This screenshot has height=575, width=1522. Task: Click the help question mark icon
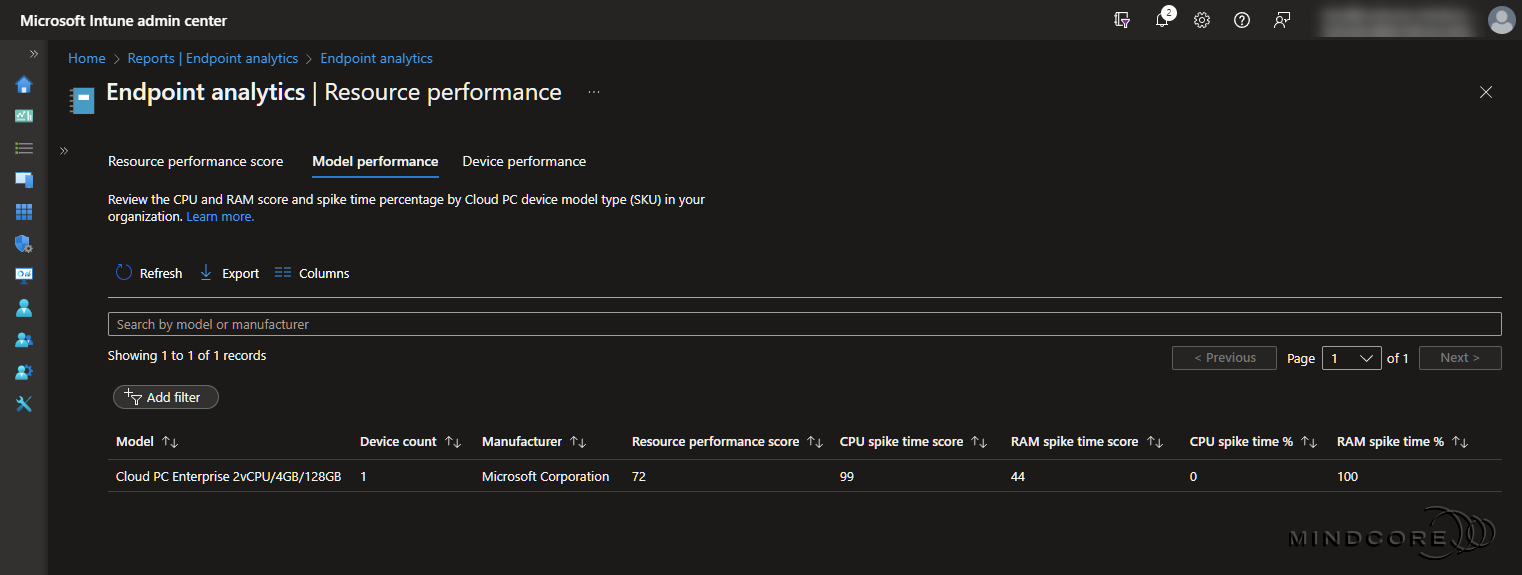tap(1242, 20)
